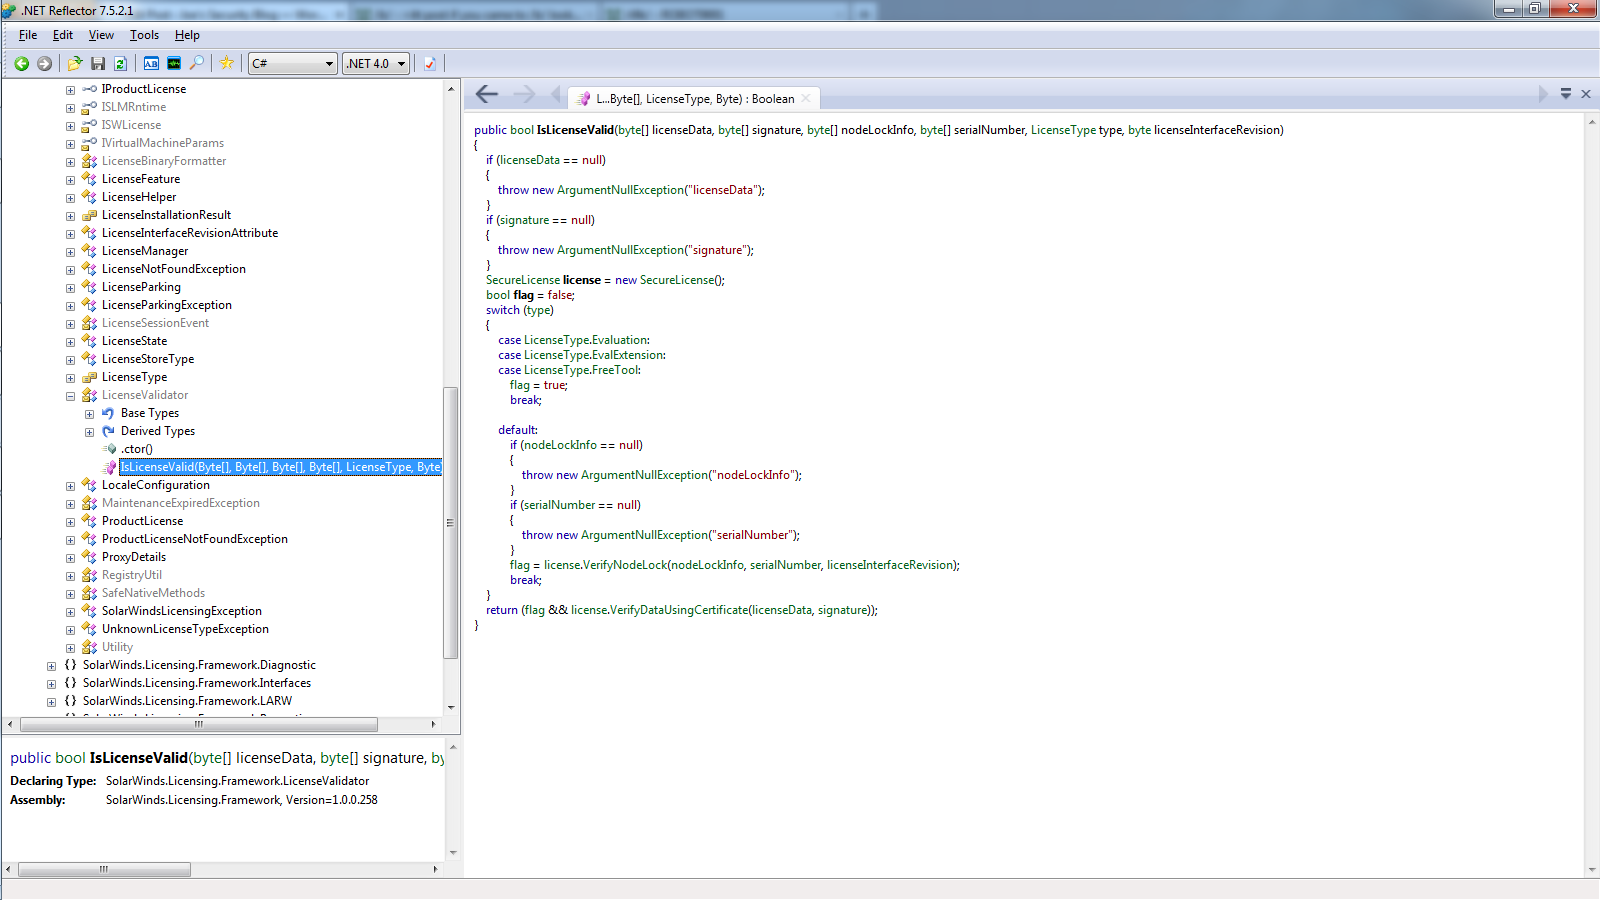The width and height of the screenshot is (1600, 900).
Task: Click the ISWLicense interface icon
Action: click(89, 125)
